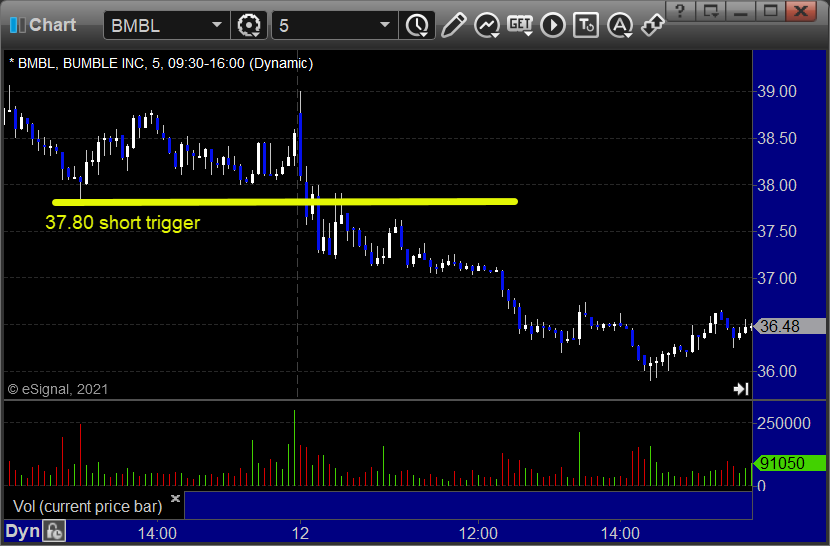Image resolution: width=830 pixels, height=546 pixels.
Task: Click the pop-out window button
Action: [710, 11]
